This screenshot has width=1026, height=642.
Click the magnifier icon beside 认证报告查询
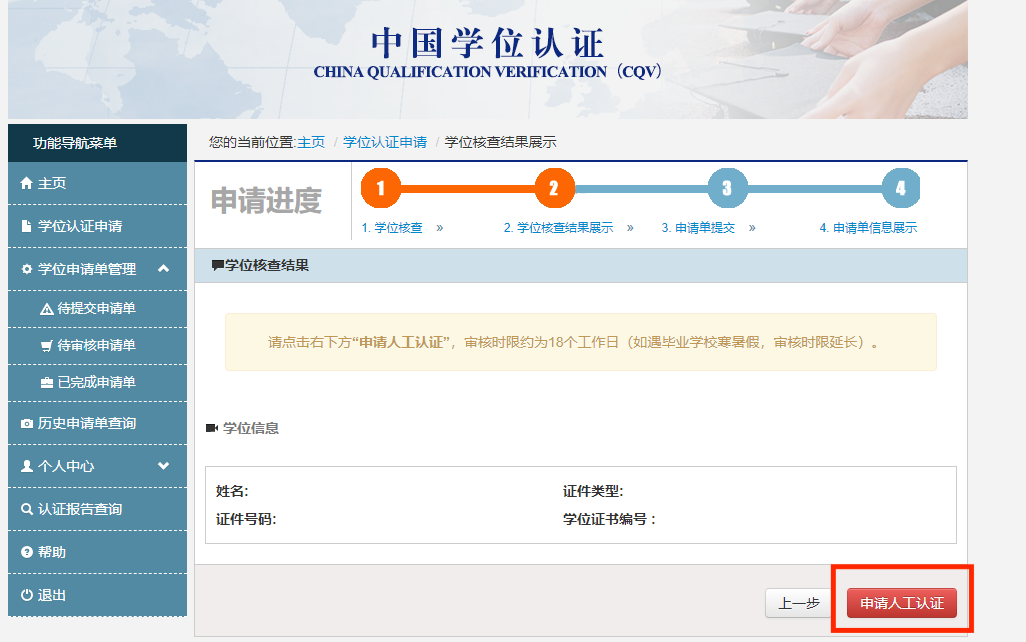click(x=27, y=510)
